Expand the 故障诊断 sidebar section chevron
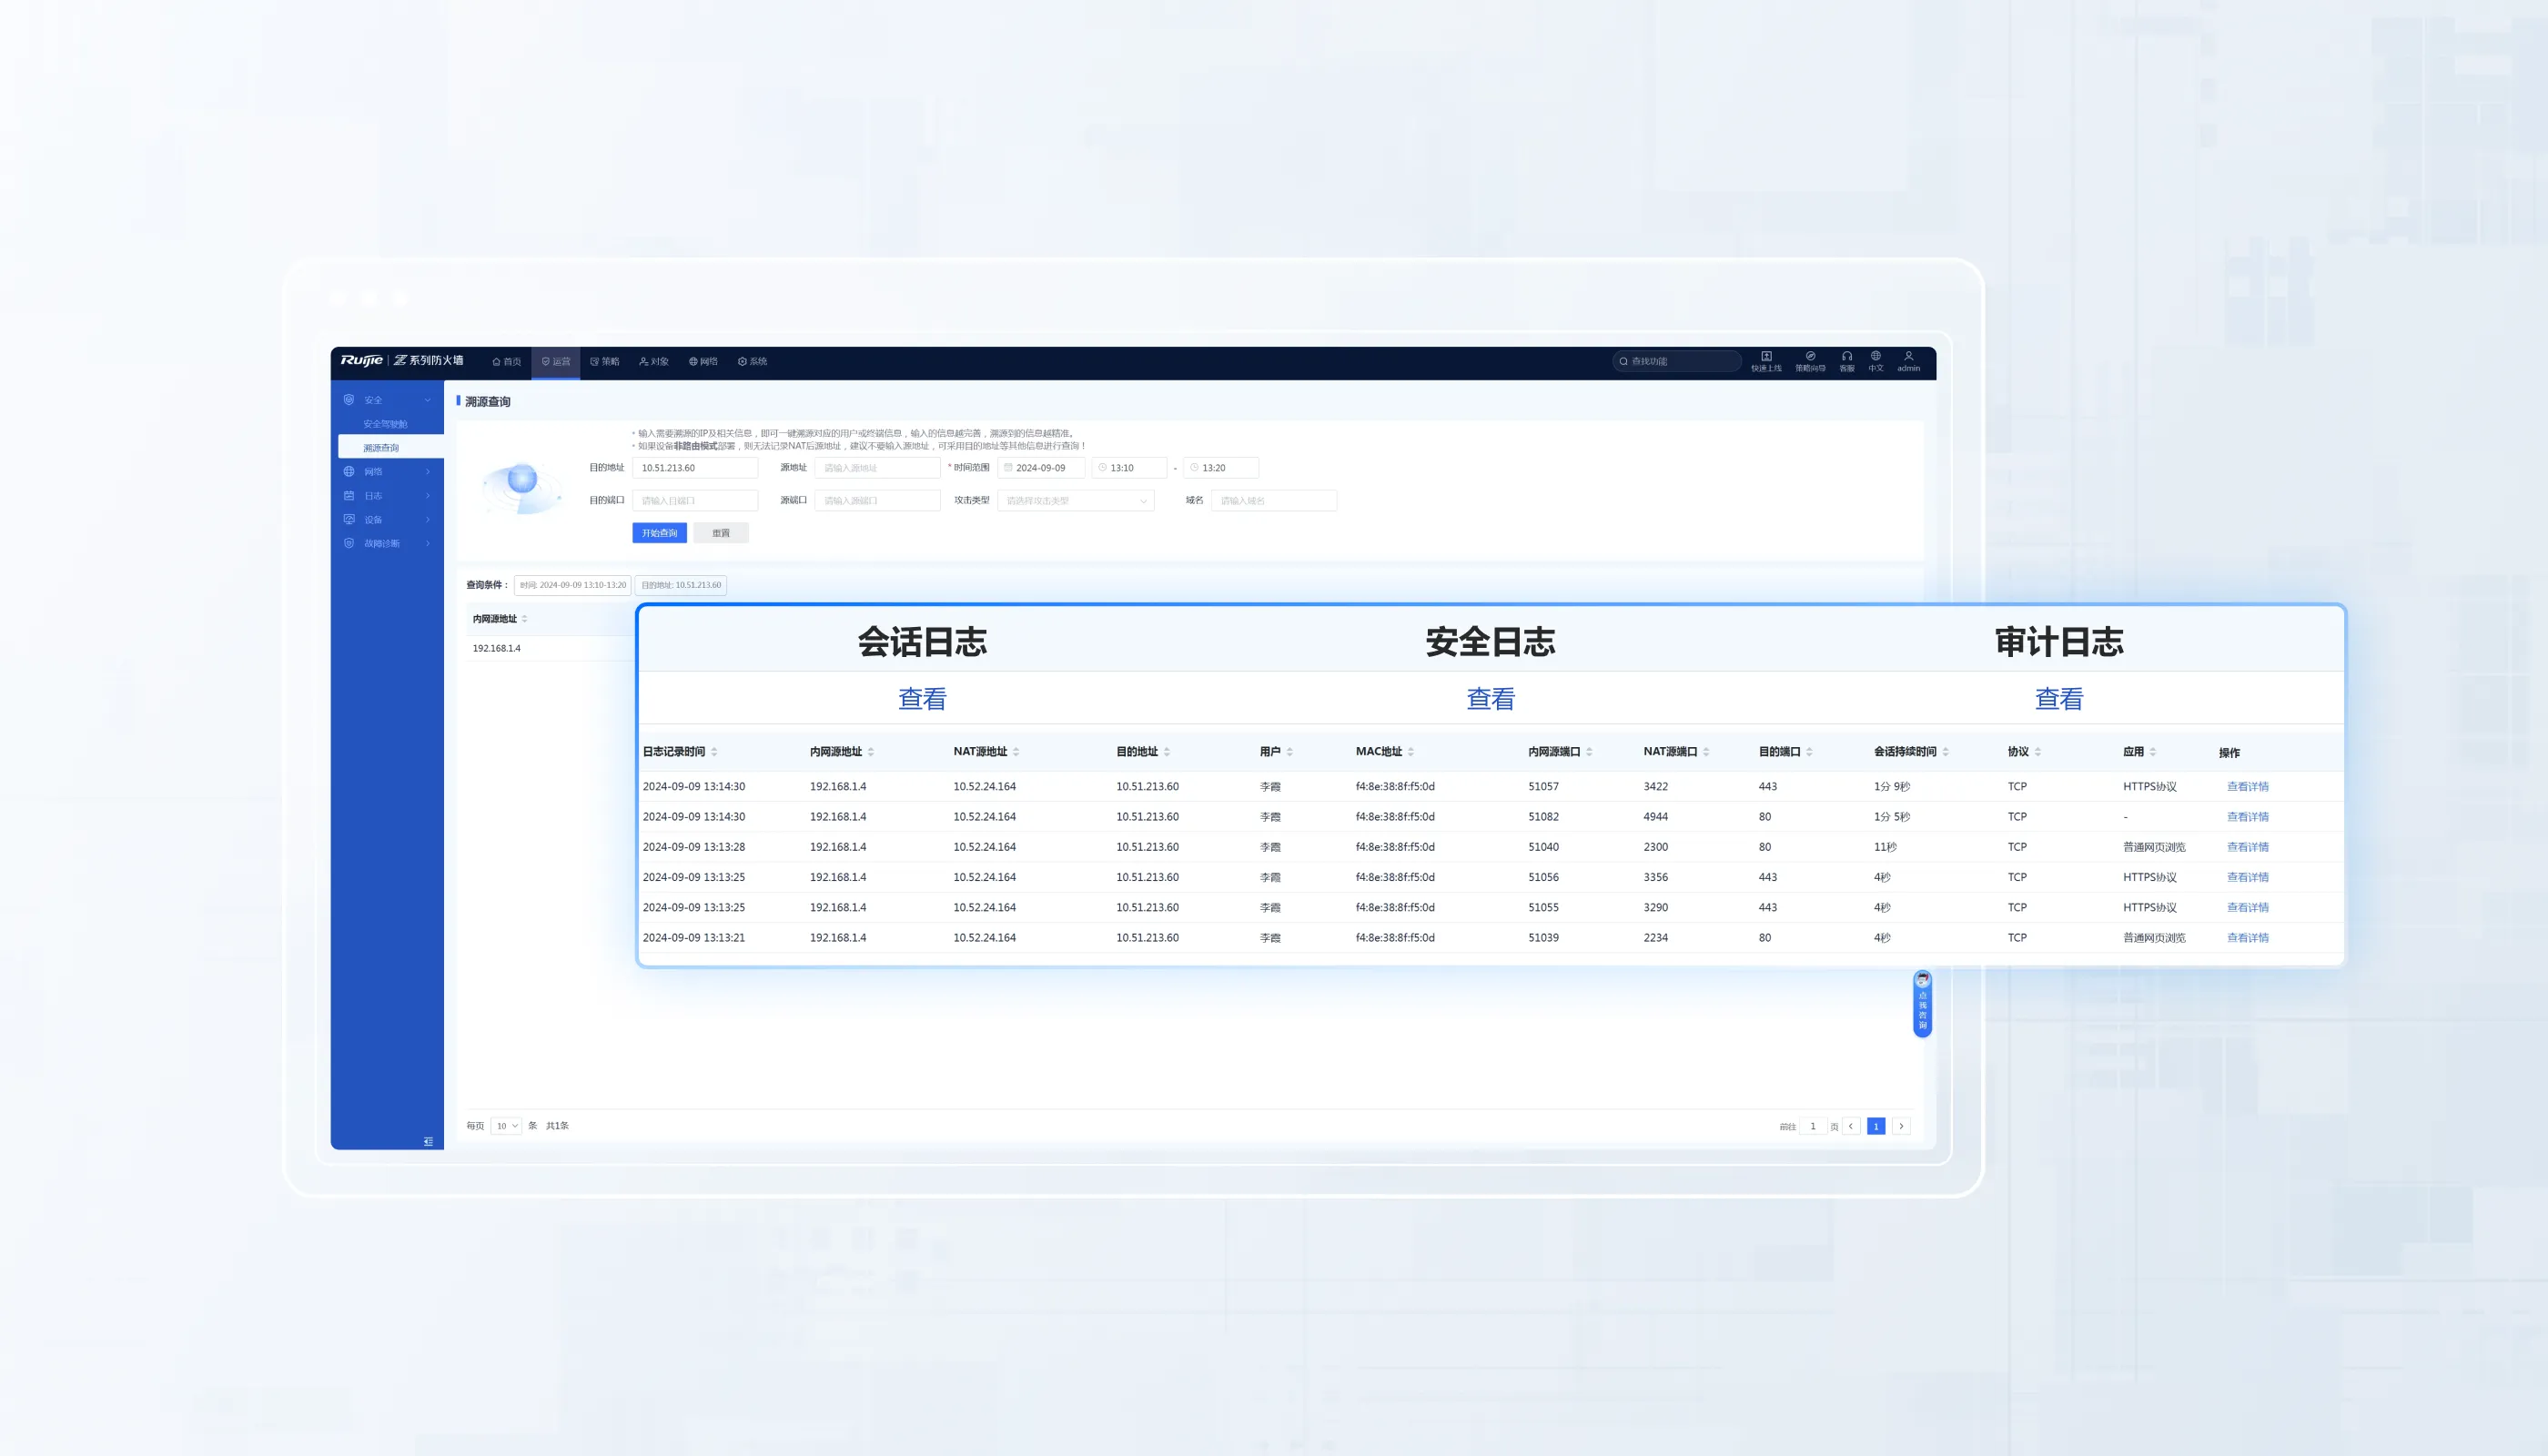The image size is (2548, 1456). click(428, 544)
